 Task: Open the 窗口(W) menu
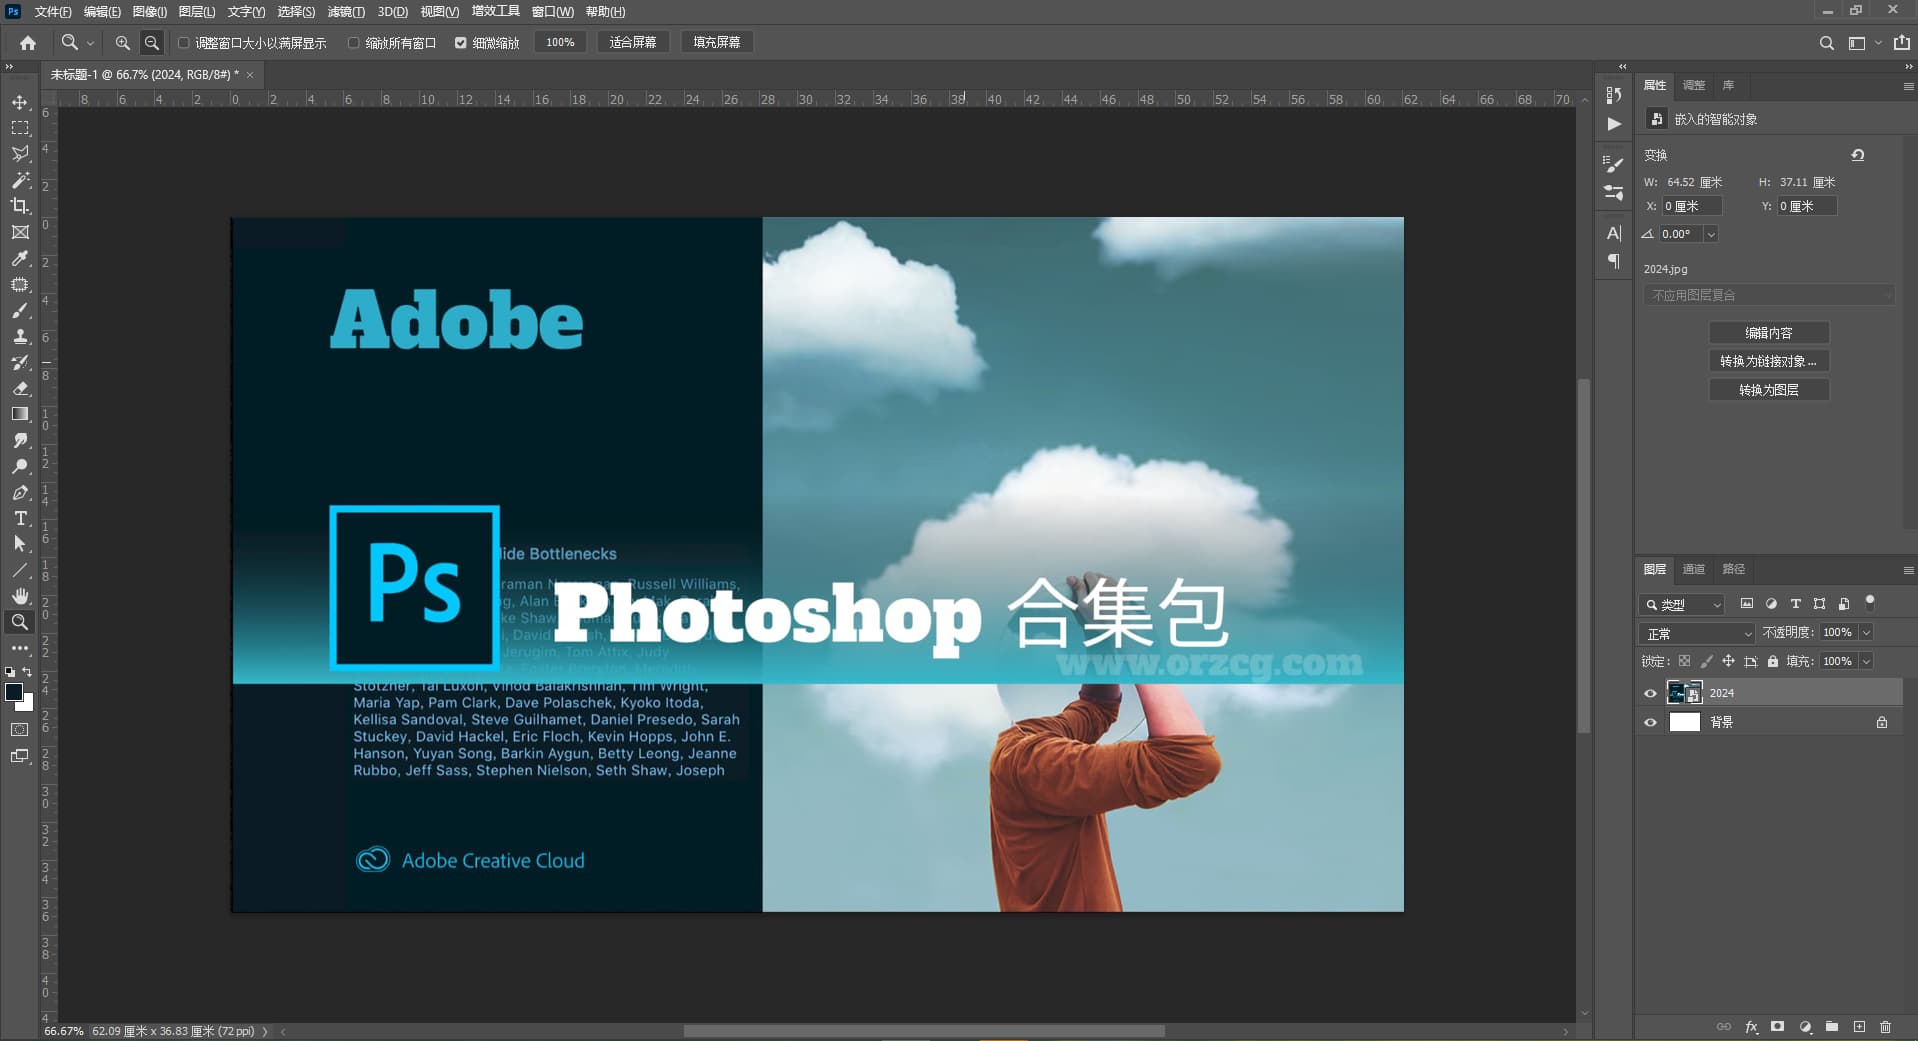coord(552,12)
